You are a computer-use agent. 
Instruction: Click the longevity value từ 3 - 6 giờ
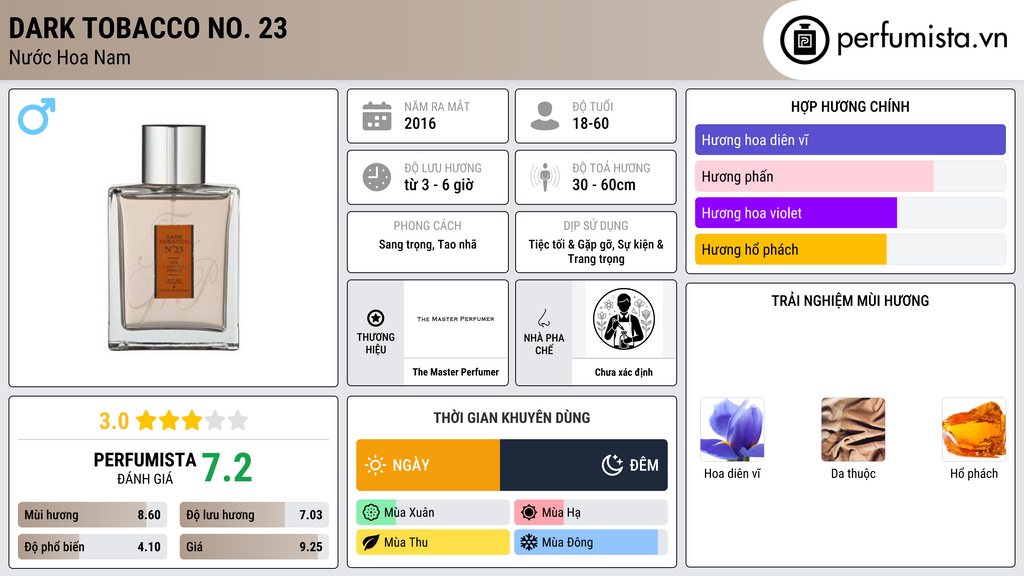(439, 185)
